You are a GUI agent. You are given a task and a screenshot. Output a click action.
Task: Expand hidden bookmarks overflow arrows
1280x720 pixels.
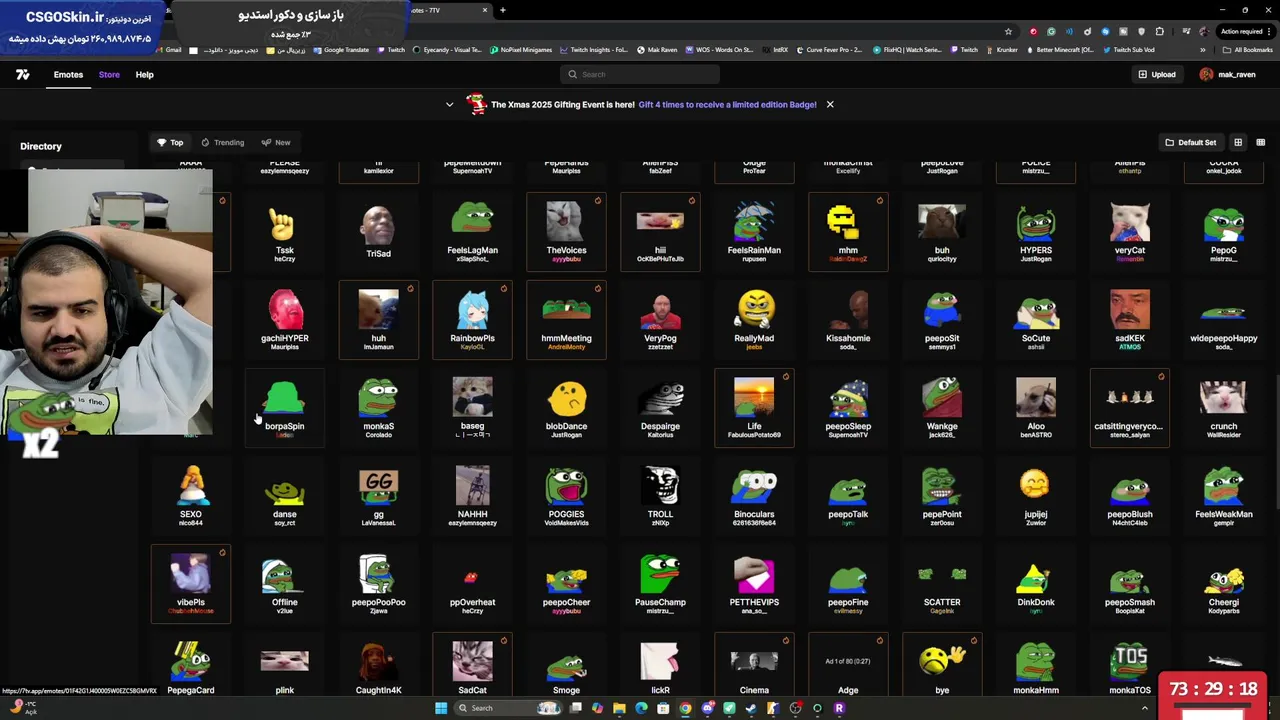(x=1203, y=50)
